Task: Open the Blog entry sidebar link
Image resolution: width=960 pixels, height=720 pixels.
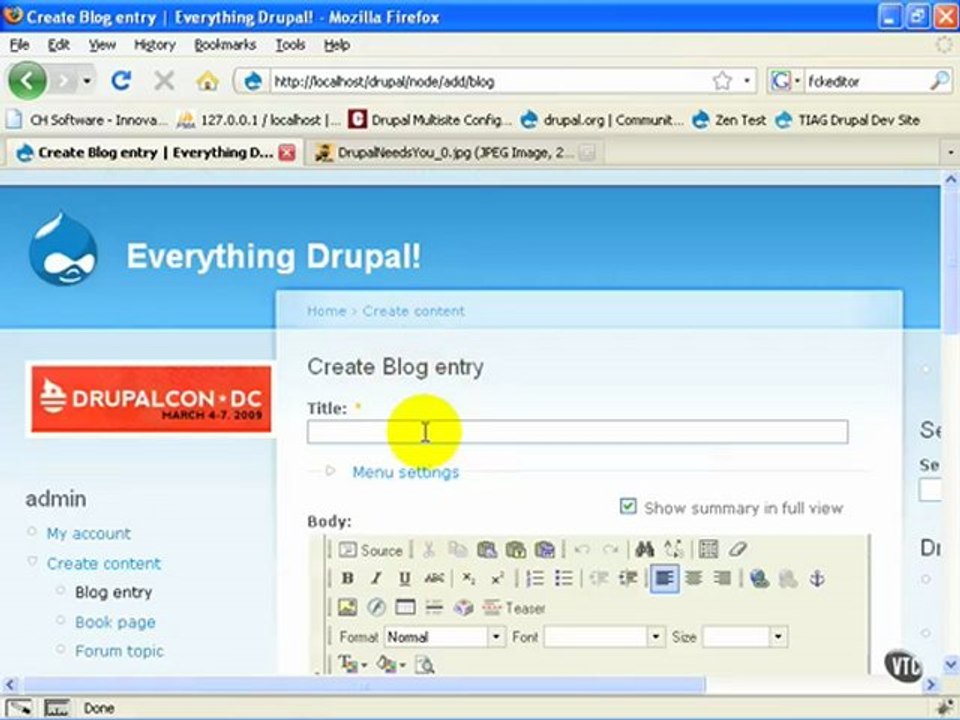Action: (x=113, y=592)
